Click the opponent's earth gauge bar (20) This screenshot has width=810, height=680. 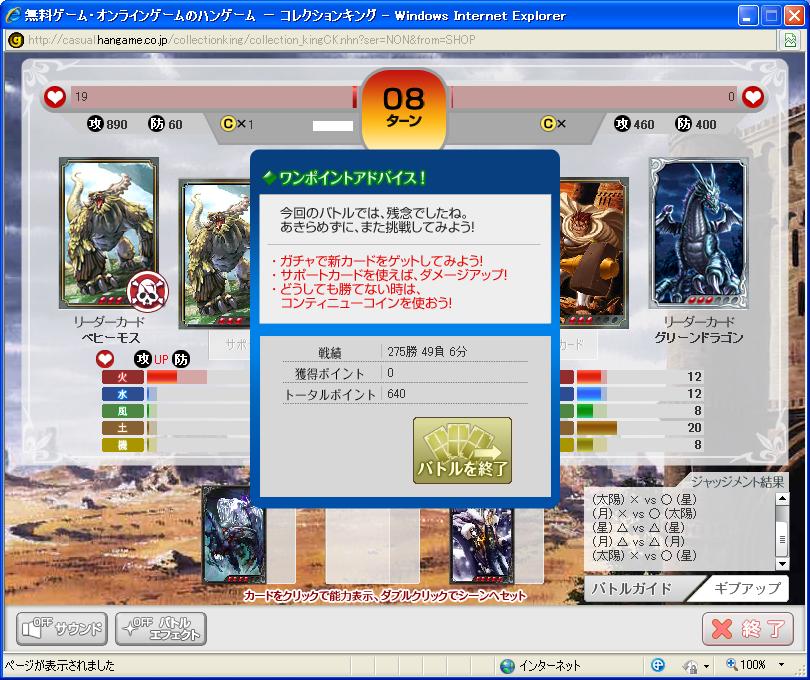tap(597, 428)
